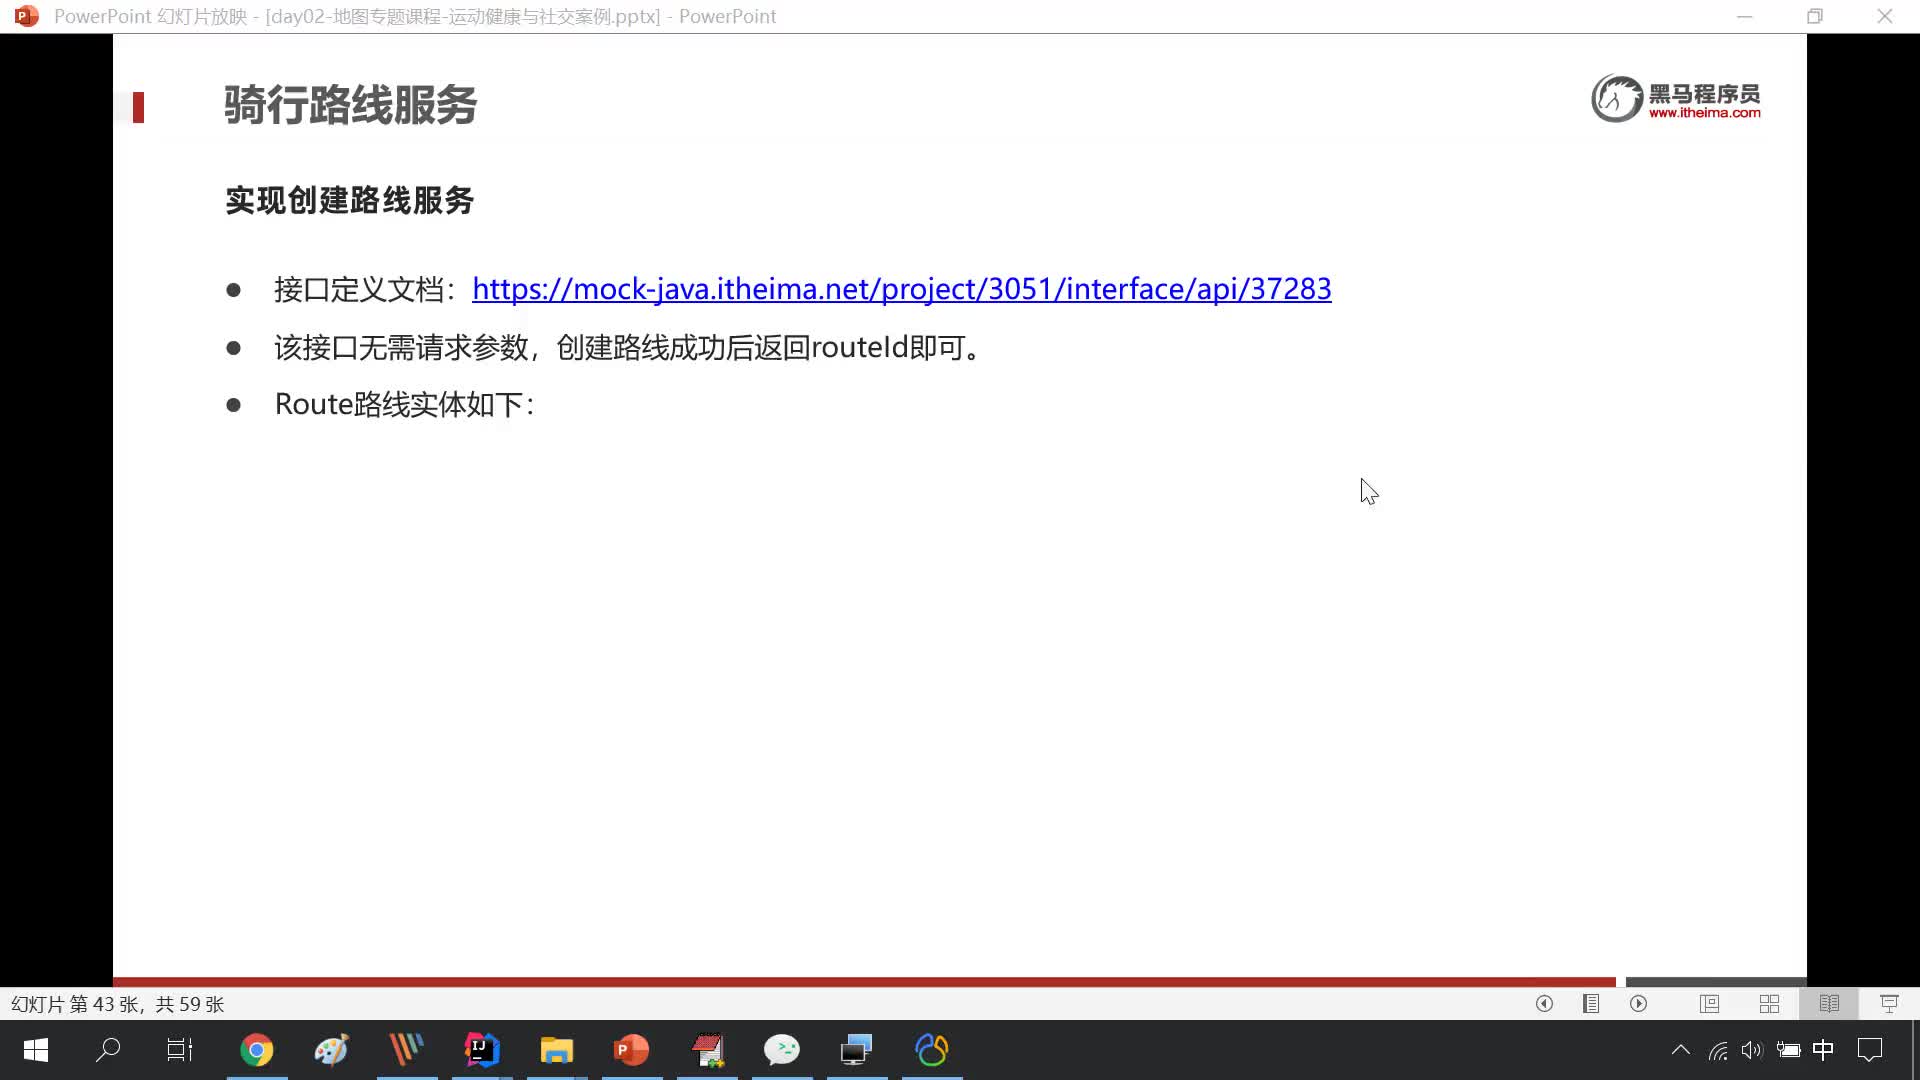Switch to Google Chrome in taskbar
Image resolution: width=1920 pixels, height=1080 pixels.
click(257, 1050)
